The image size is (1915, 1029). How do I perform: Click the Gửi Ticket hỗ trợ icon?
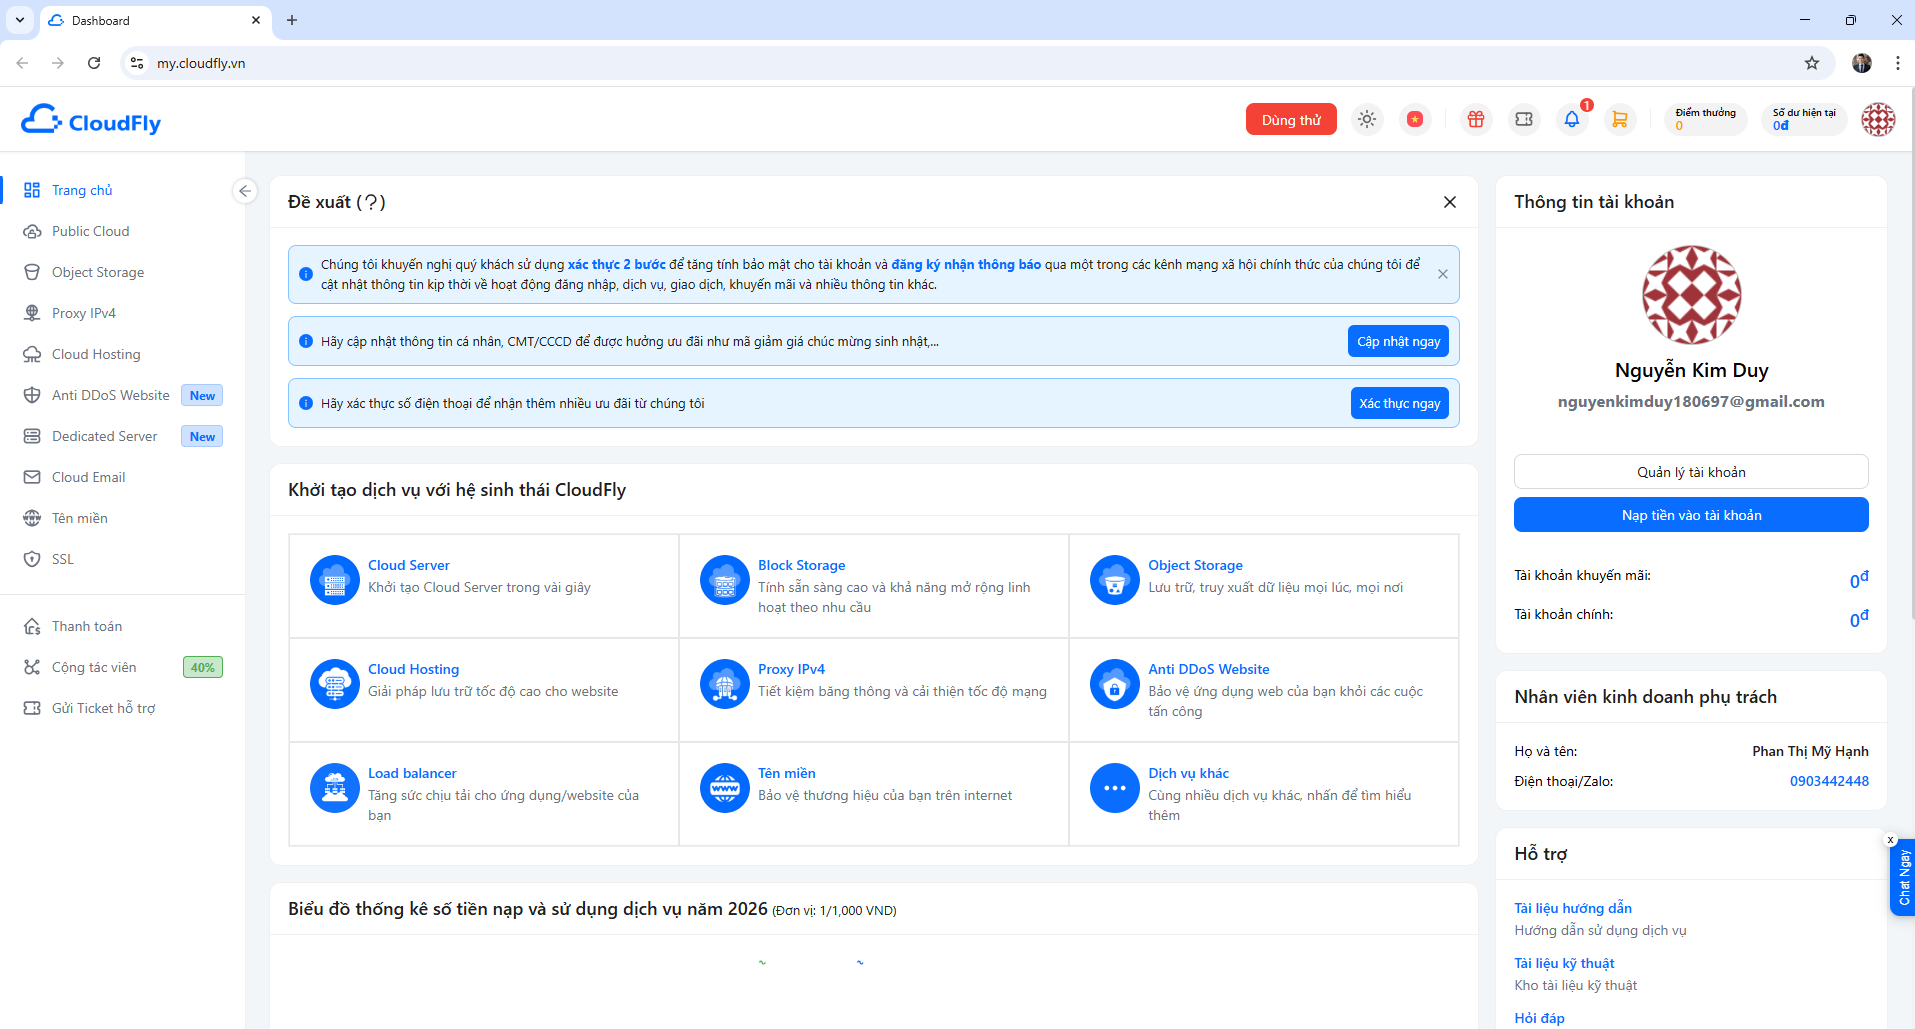click(x=32, y=708)
